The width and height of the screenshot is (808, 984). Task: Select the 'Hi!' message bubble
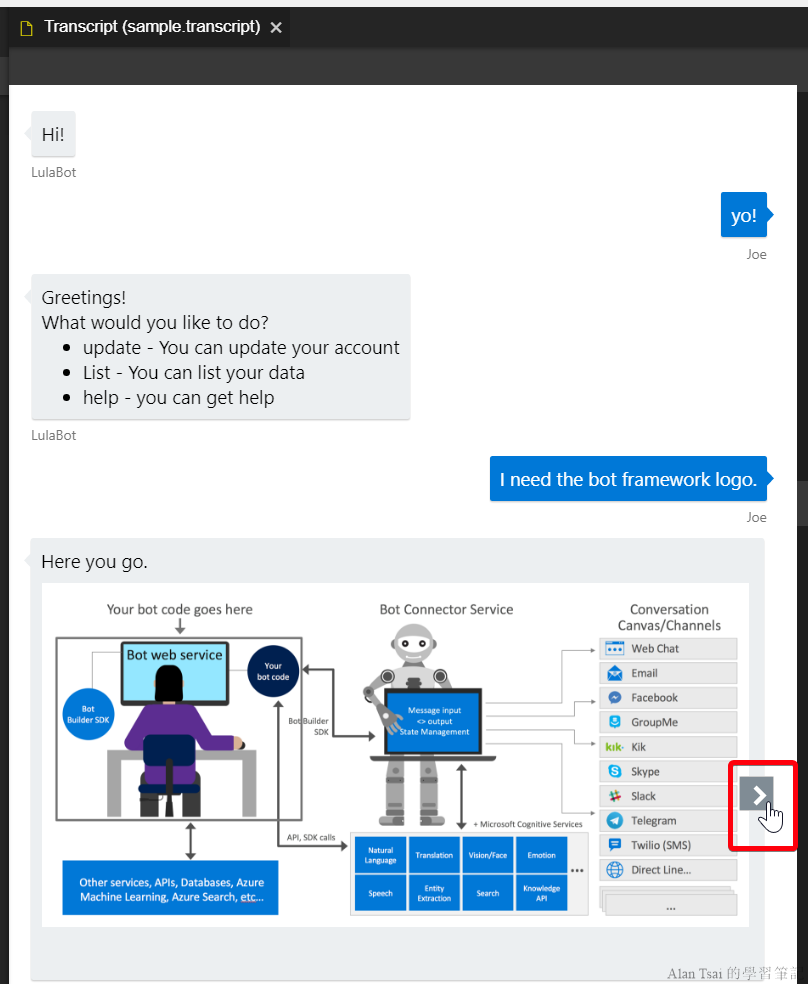(53, 134)
